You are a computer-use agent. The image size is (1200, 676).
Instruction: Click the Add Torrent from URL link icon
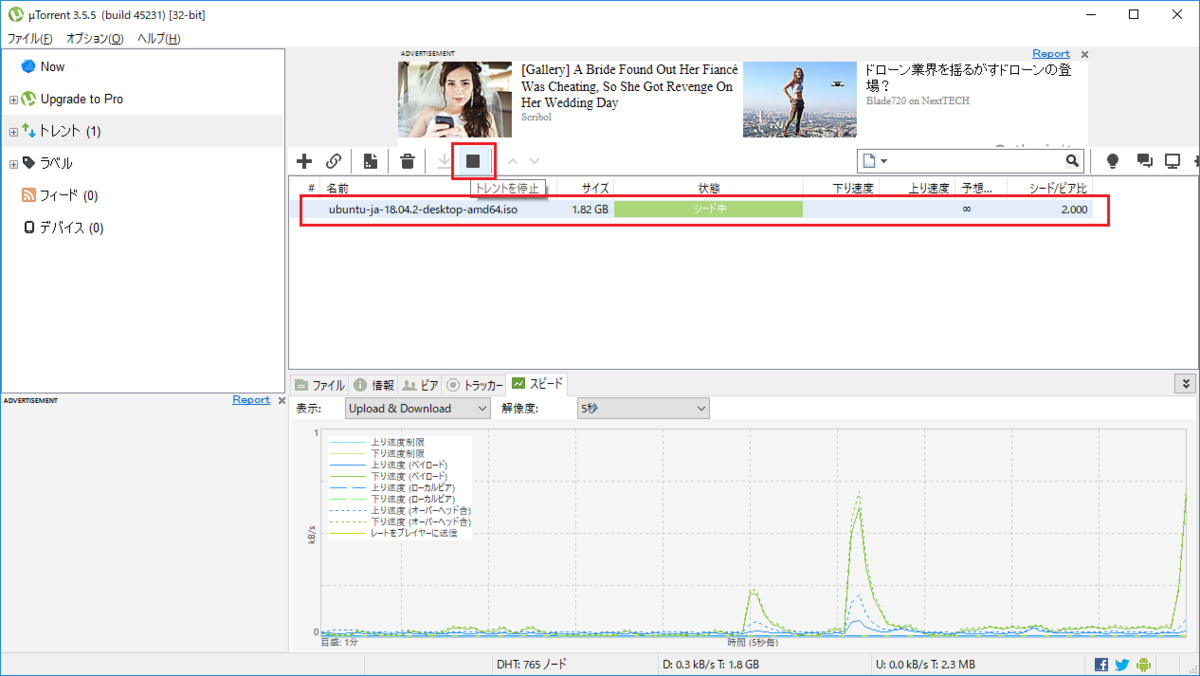335,161
